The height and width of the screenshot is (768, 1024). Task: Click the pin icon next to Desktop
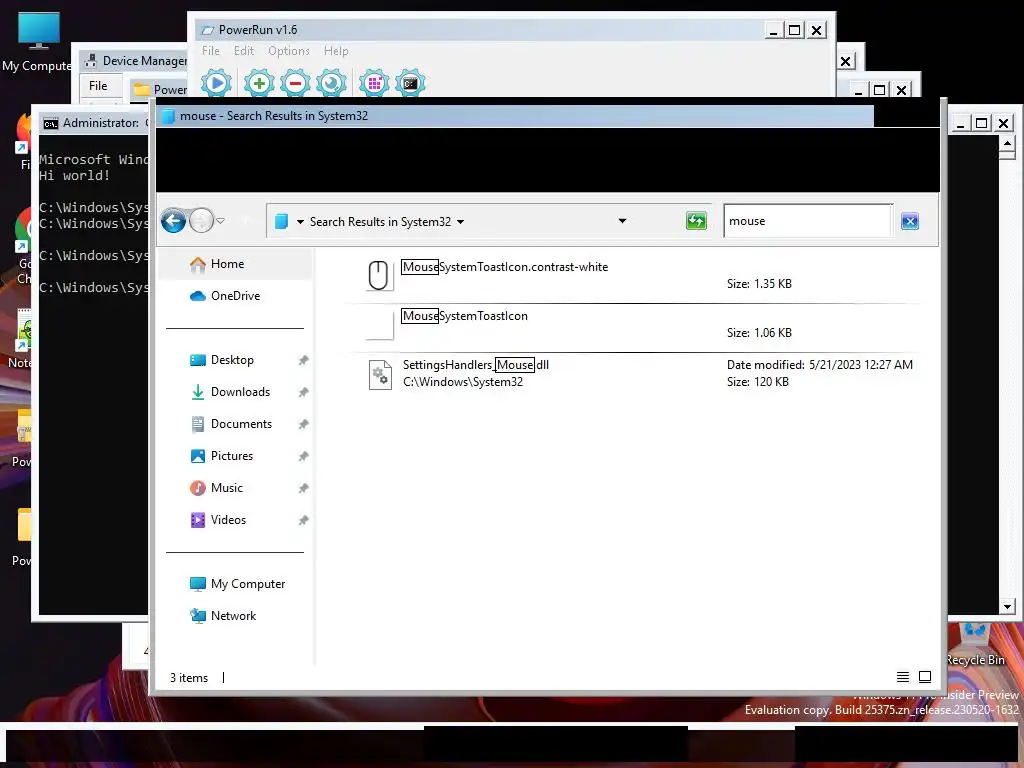303,360
